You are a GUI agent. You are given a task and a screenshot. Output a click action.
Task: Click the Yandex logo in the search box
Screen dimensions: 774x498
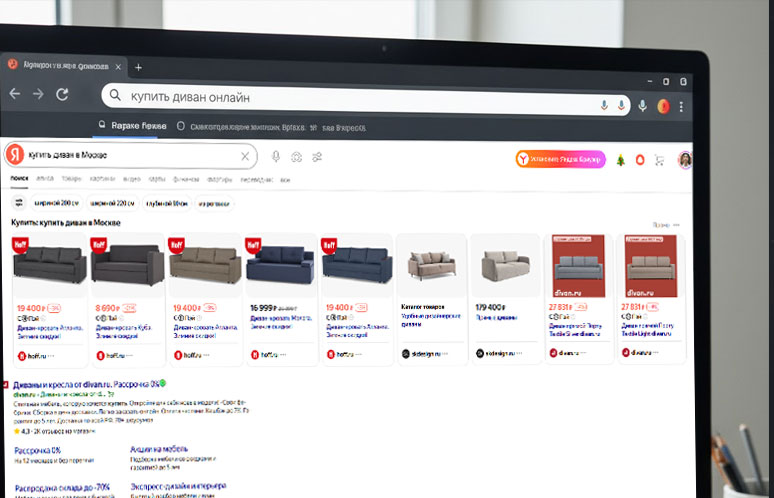click(x=16, y=157)
